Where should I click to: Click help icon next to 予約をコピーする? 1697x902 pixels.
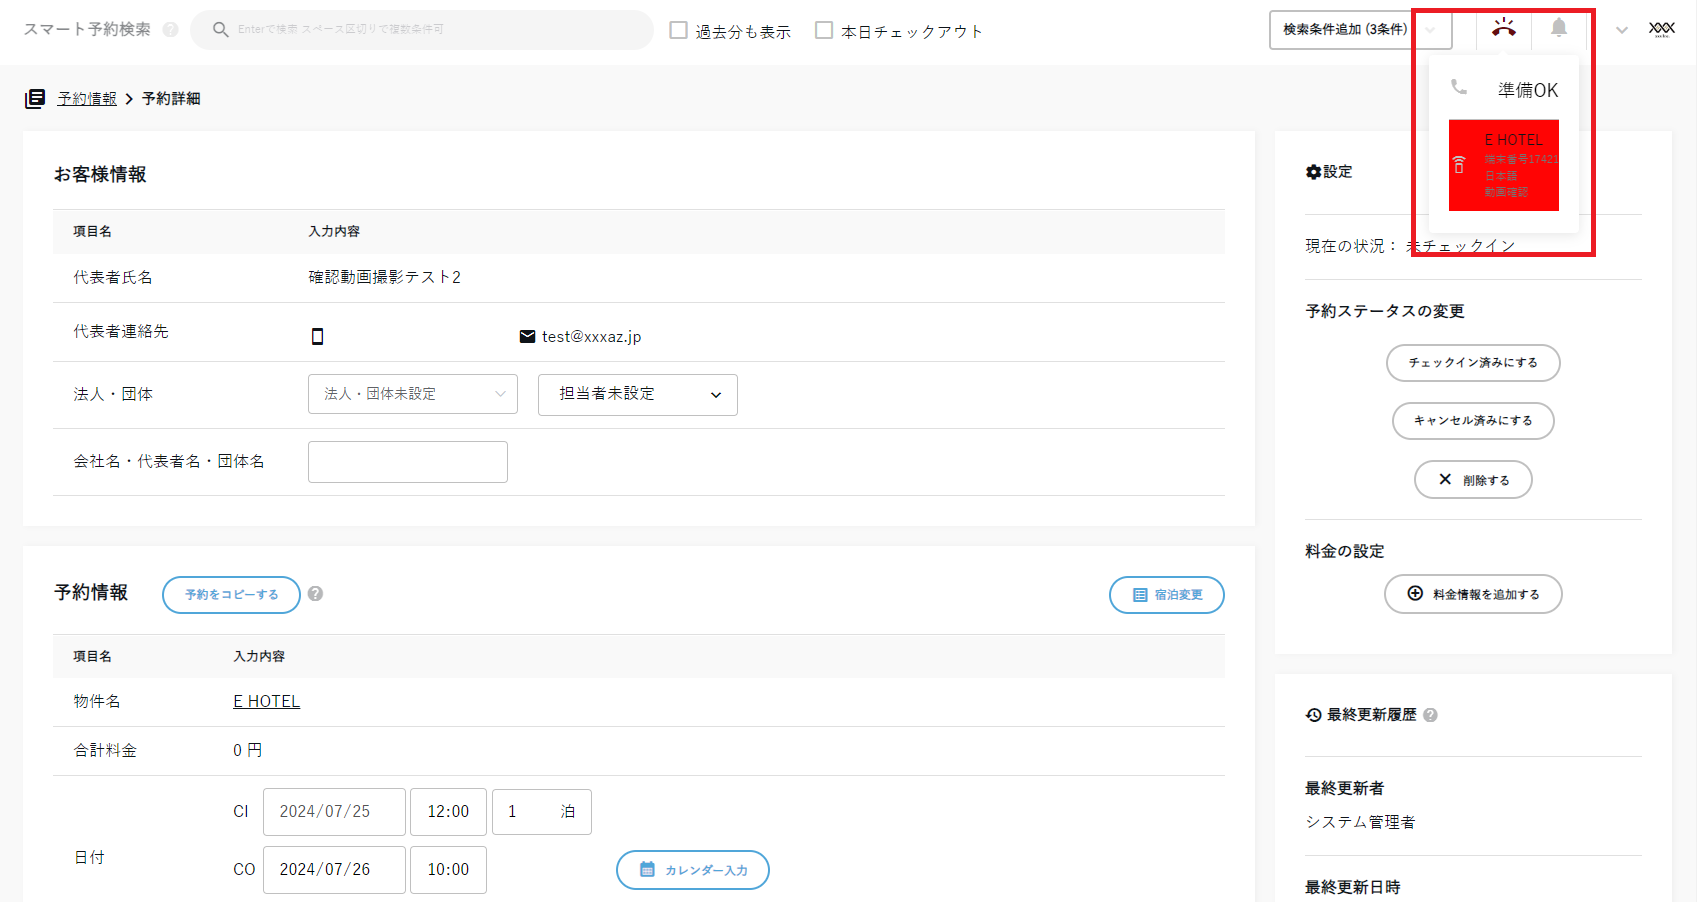pos(315,594)
